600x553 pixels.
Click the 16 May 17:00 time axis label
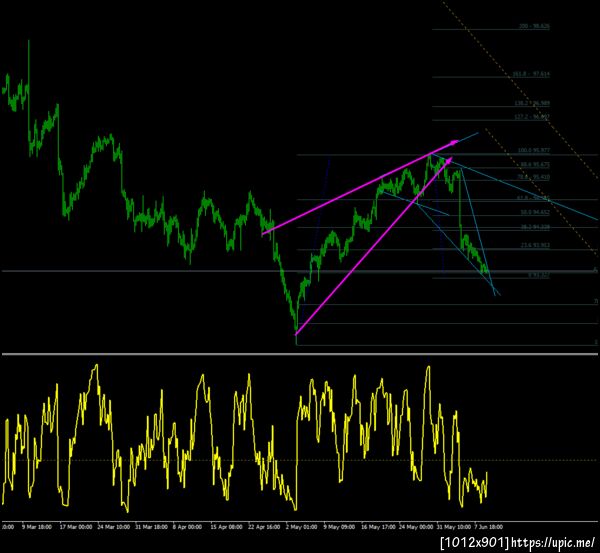point(378,527)
